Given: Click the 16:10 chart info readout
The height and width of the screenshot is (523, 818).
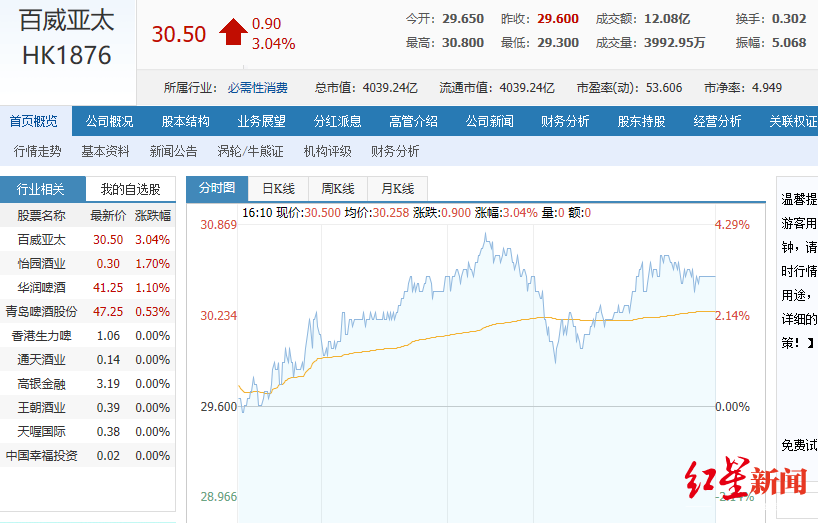Looking at the screenshot, I should pos(416,213).
